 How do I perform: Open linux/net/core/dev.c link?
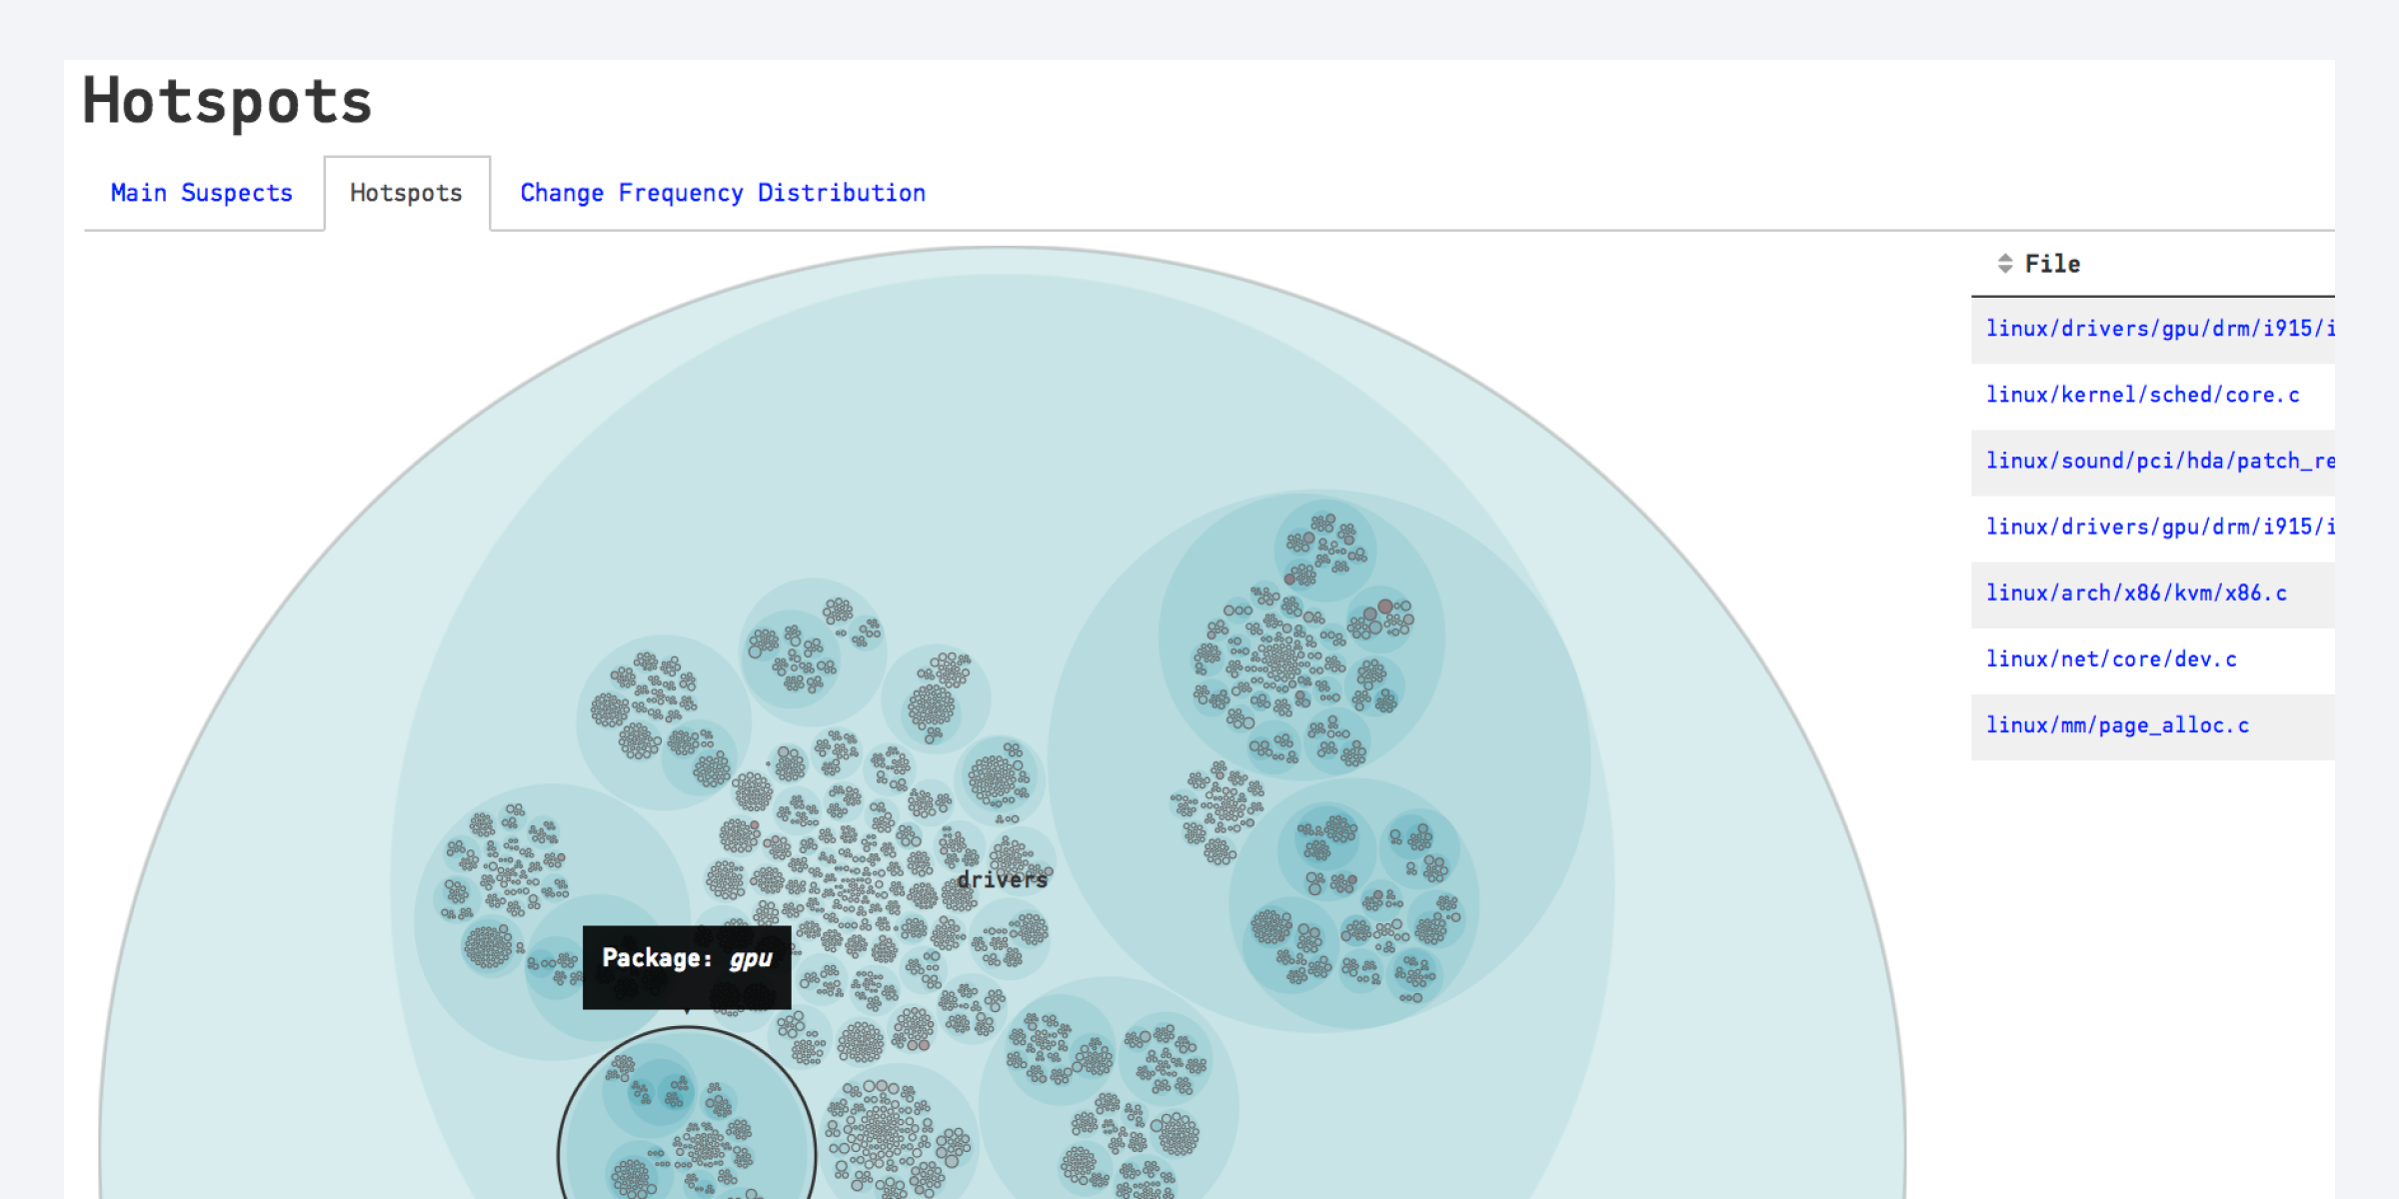pos(2111,659)
